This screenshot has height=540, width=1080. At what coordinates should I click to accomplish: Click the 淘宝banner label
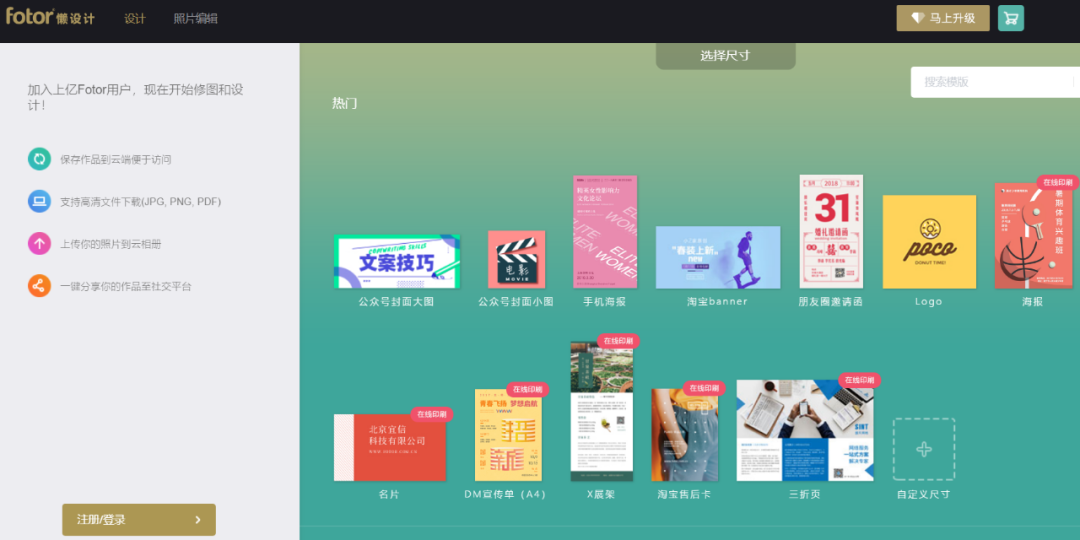[717, 302]
